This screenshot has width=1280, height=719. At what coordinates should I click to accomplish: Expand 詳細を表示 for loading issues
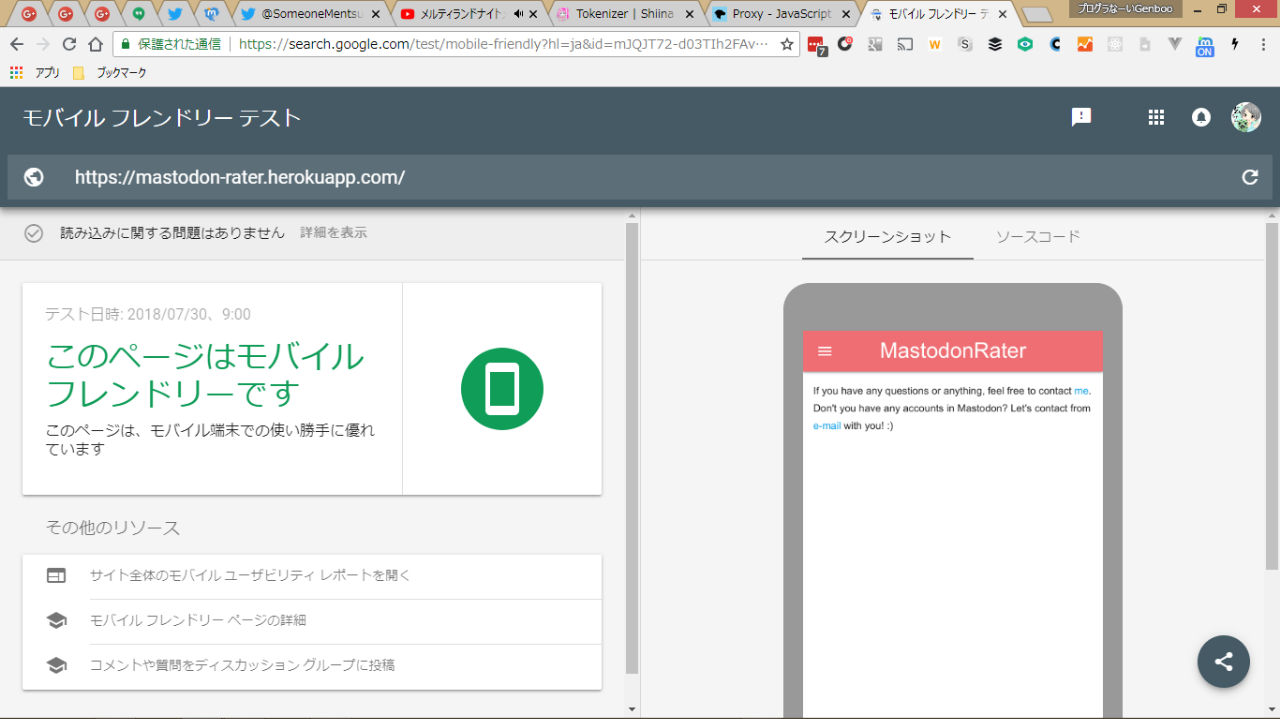(333, 232)
